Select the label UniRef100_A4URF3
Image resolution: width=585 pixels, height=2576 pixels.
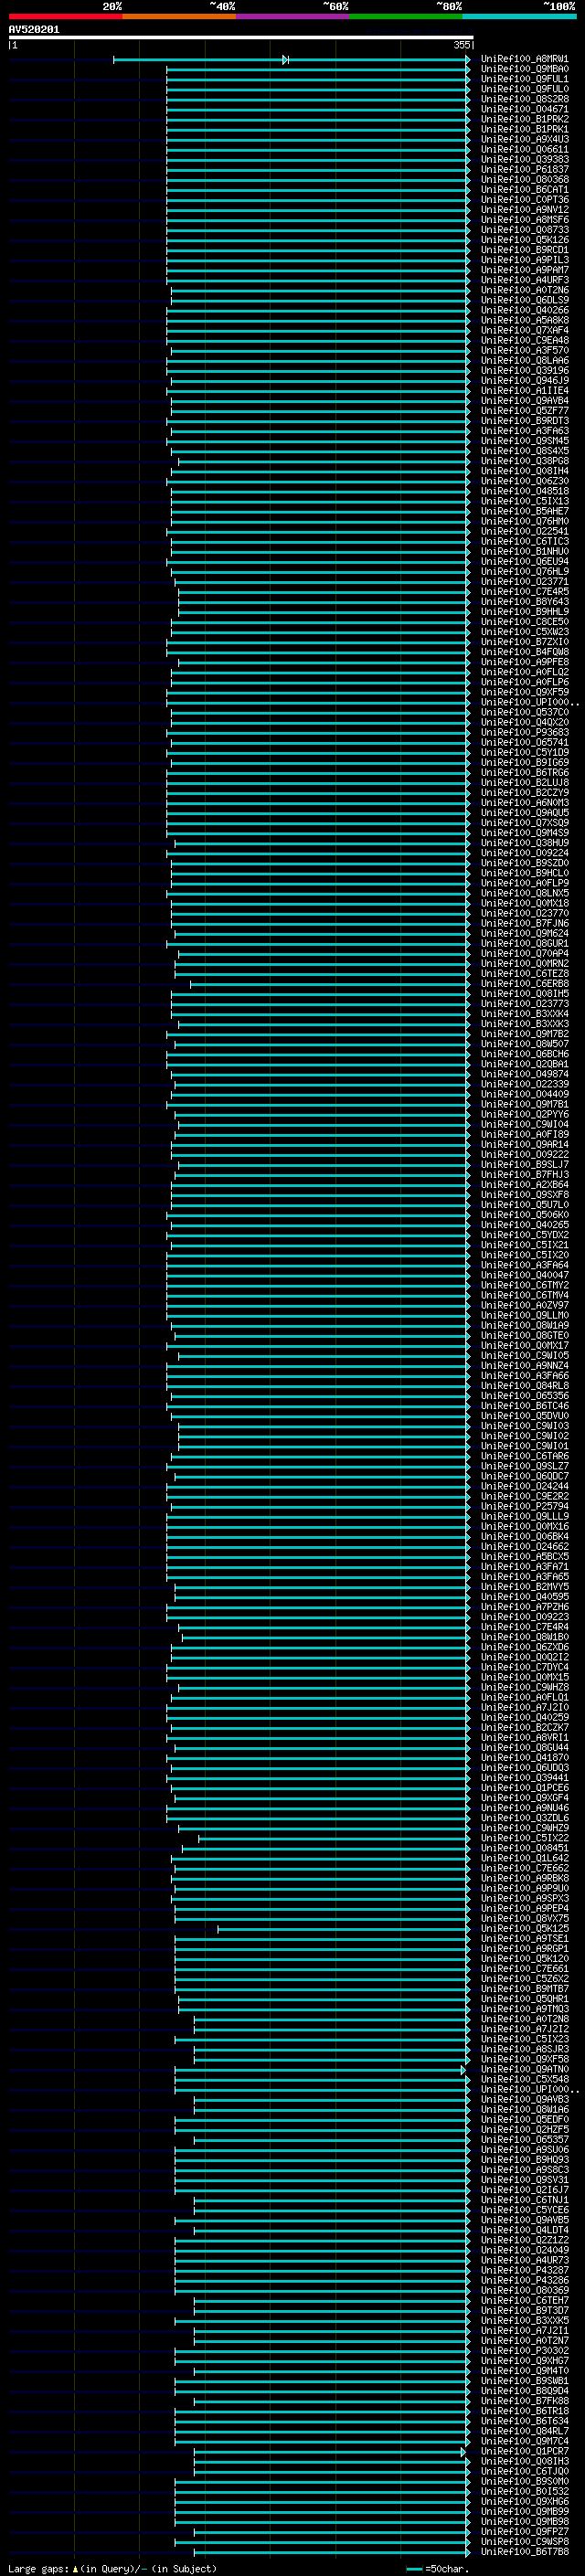coord(524,280)
